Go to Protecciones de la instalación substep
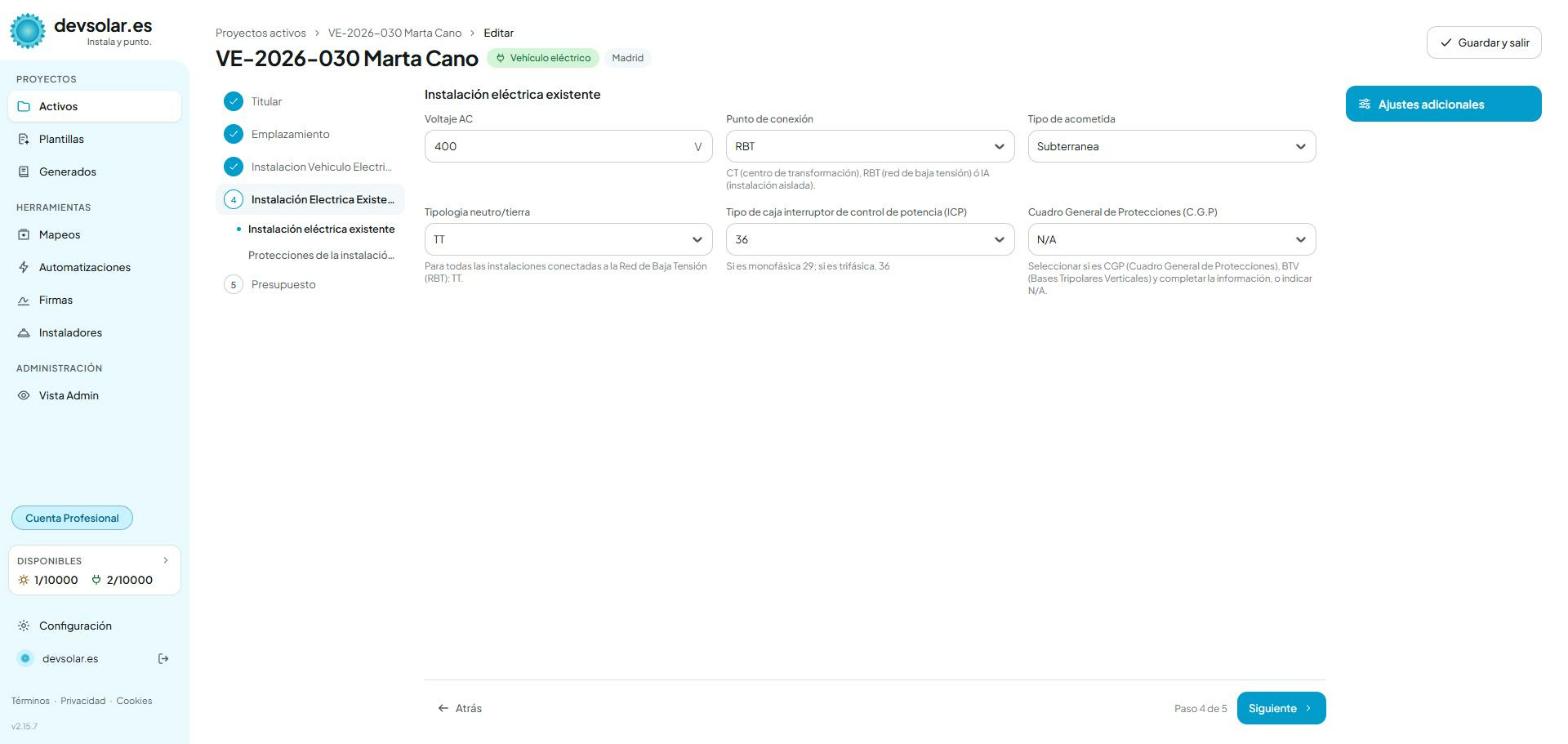 pos(321,256)
